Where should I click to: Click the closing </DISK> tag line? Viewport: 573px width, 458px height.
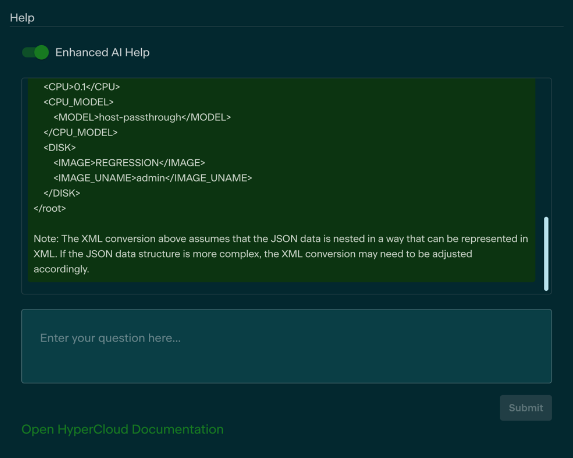(x=62, y=193)
